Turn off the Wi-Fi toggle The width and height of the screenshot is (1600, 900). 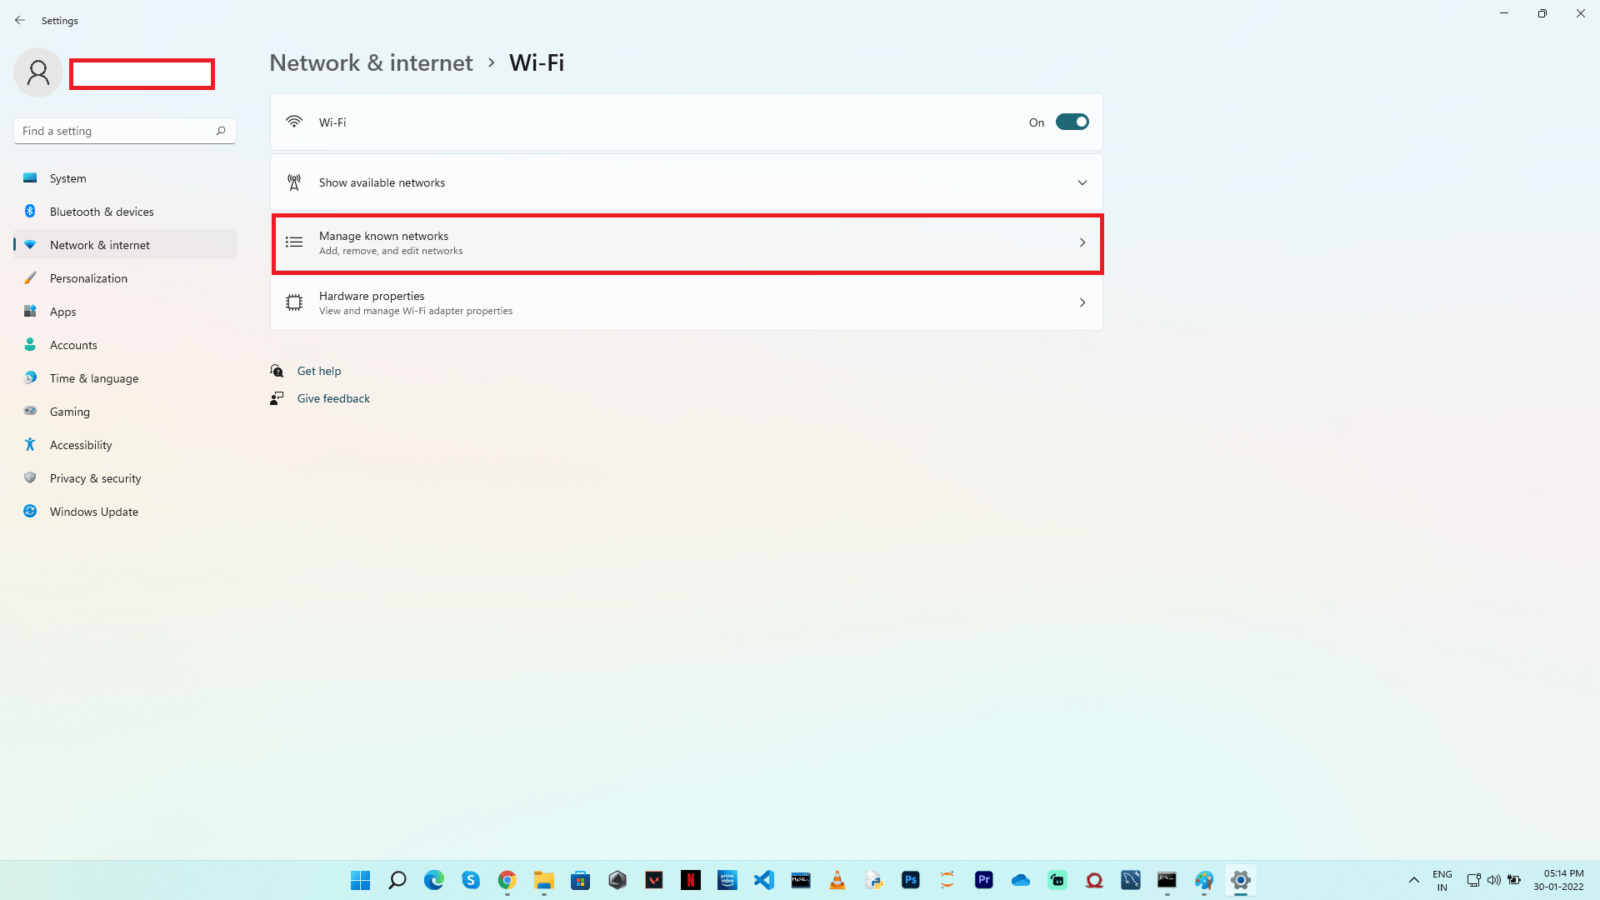click(x=1071, y=121)
